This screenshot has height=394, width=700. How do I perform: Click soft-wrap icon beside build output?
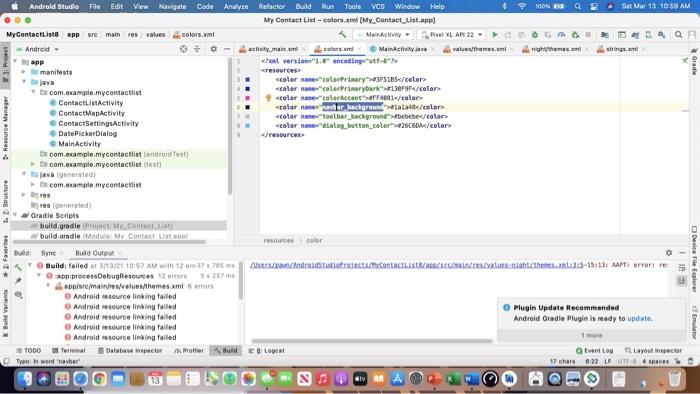pyautogui.click(x=682, y=267)
